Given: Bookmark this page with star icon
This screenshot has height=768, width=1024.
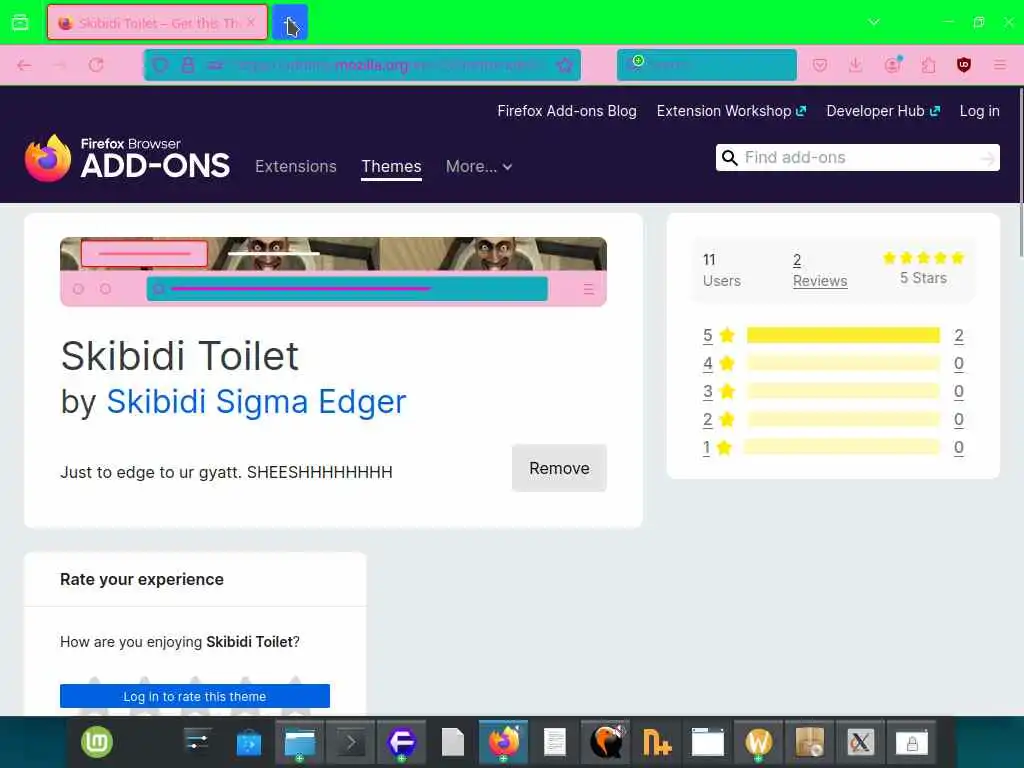Looking at the screenshot, I should [565, 65].
